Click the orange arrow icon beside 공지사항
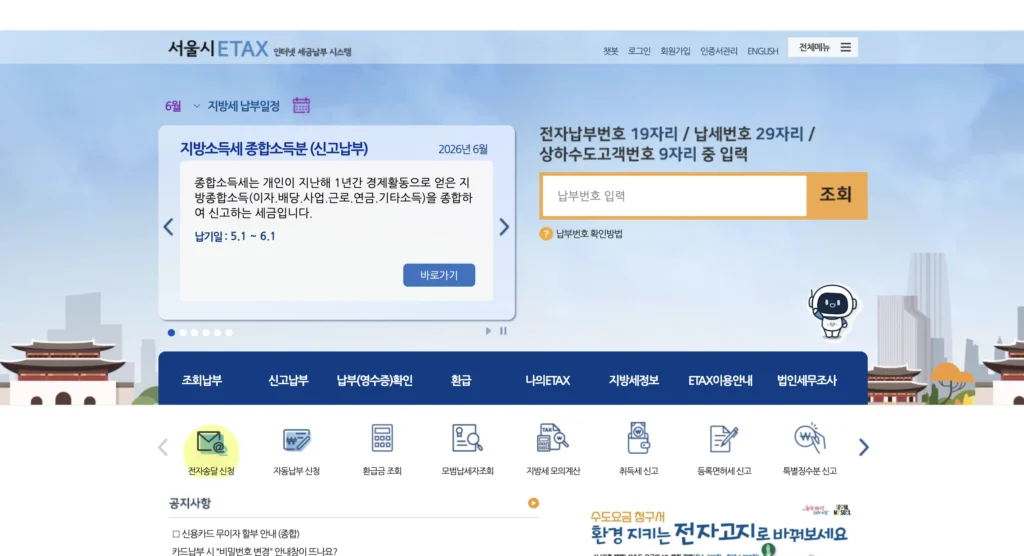Image resolution: width=1024 pixels, height=556 pixels. pyautogui.click(x=533, y=503)
